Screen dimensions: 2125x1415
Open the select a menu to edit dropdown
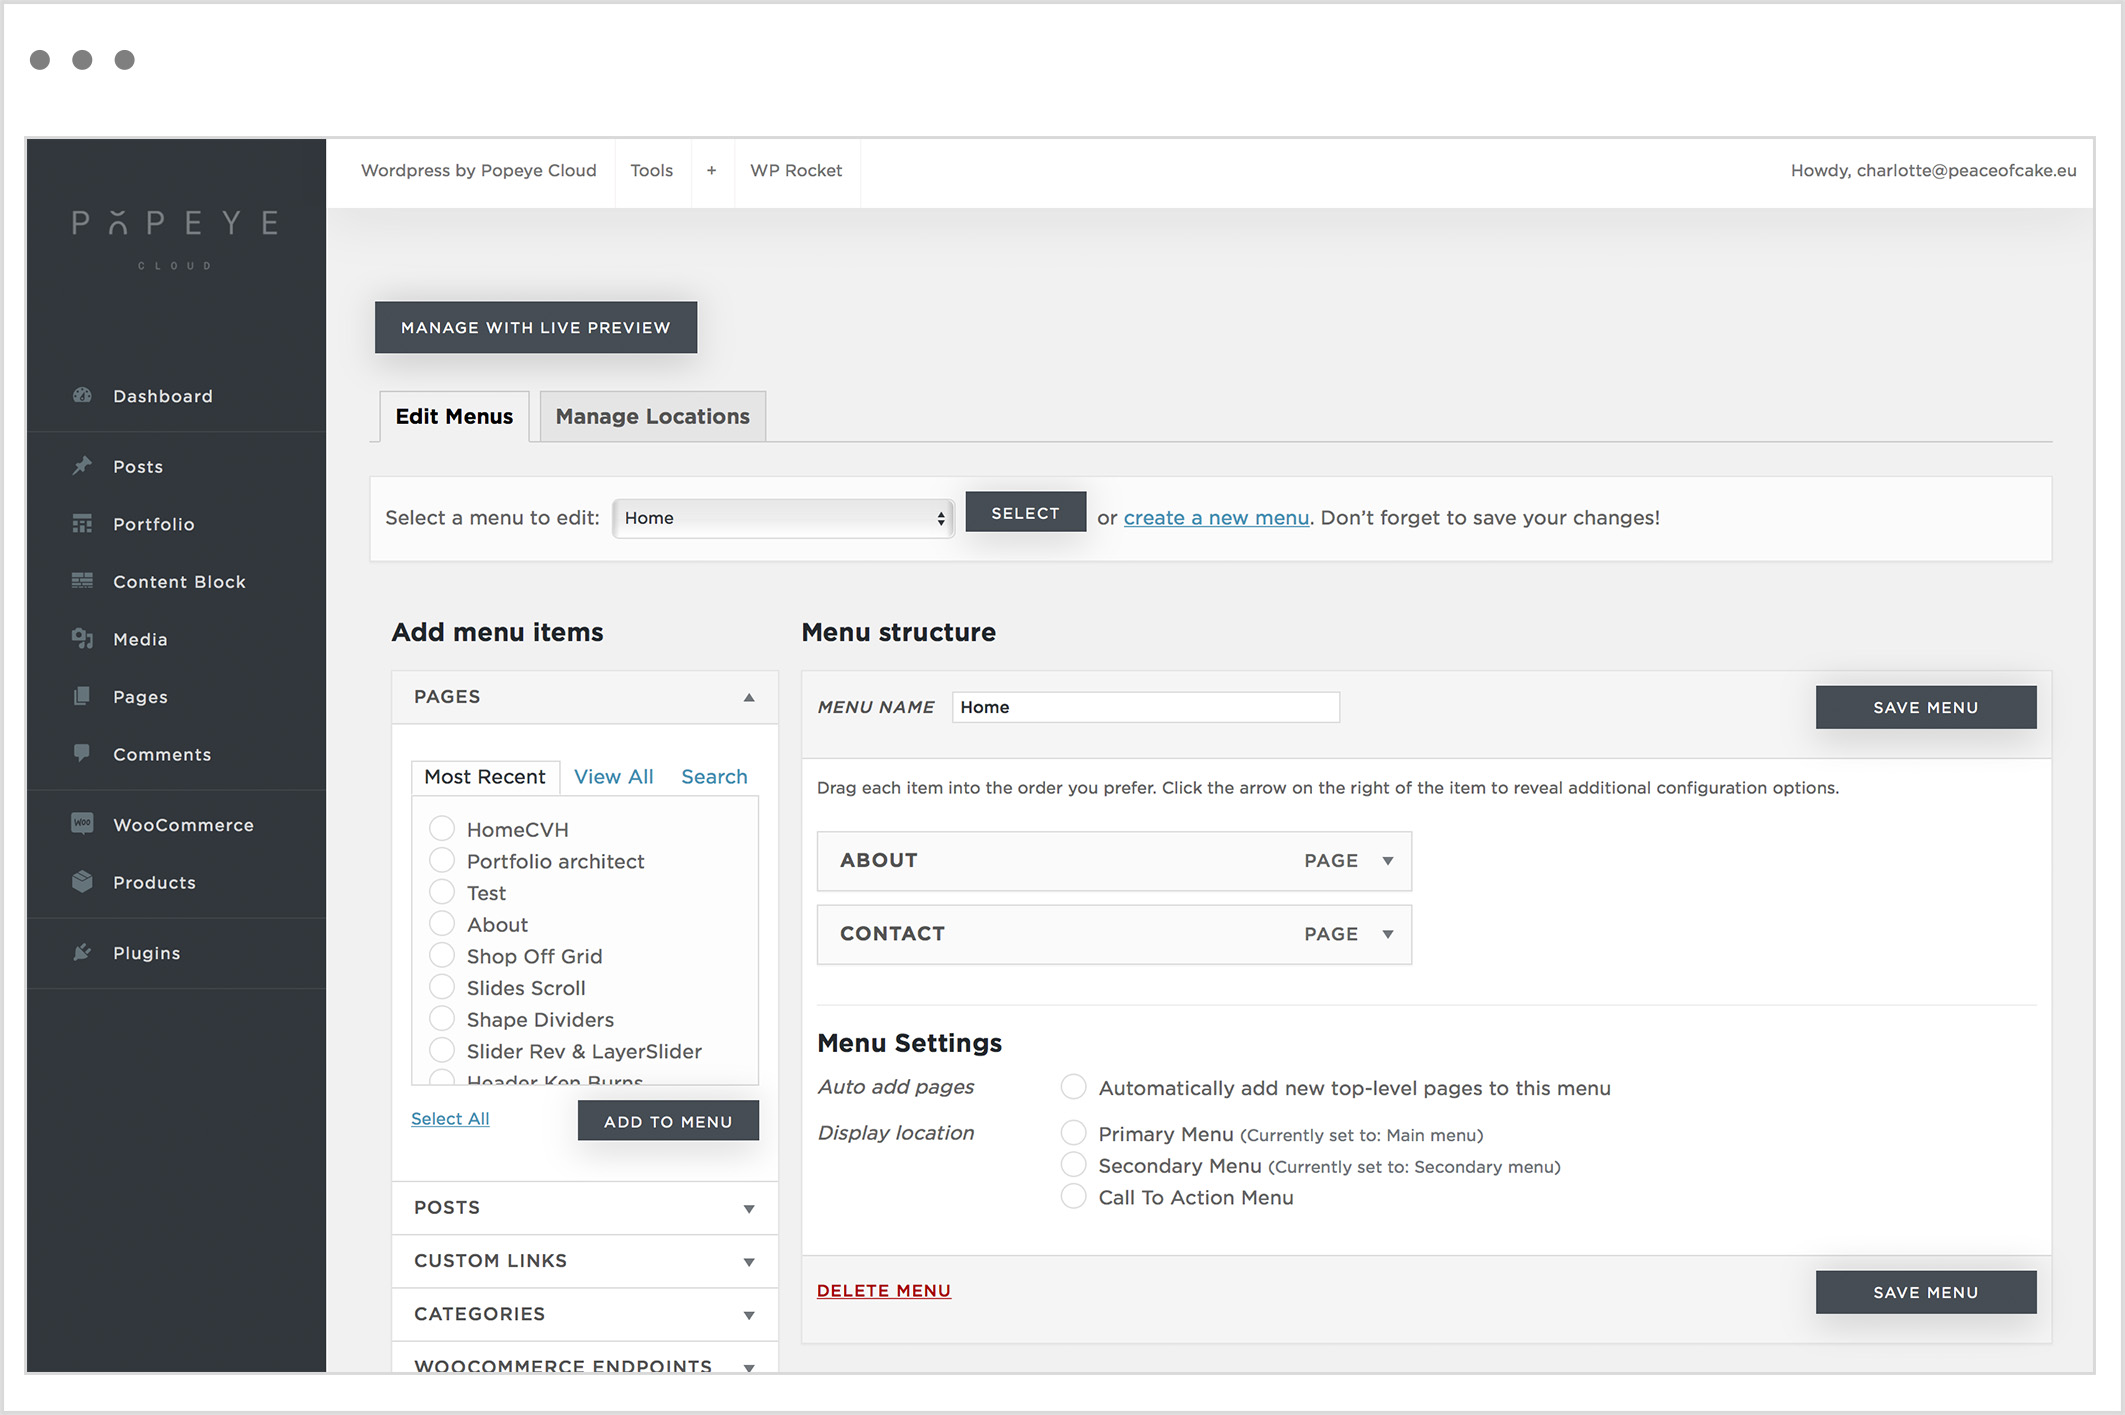(783, 518)
